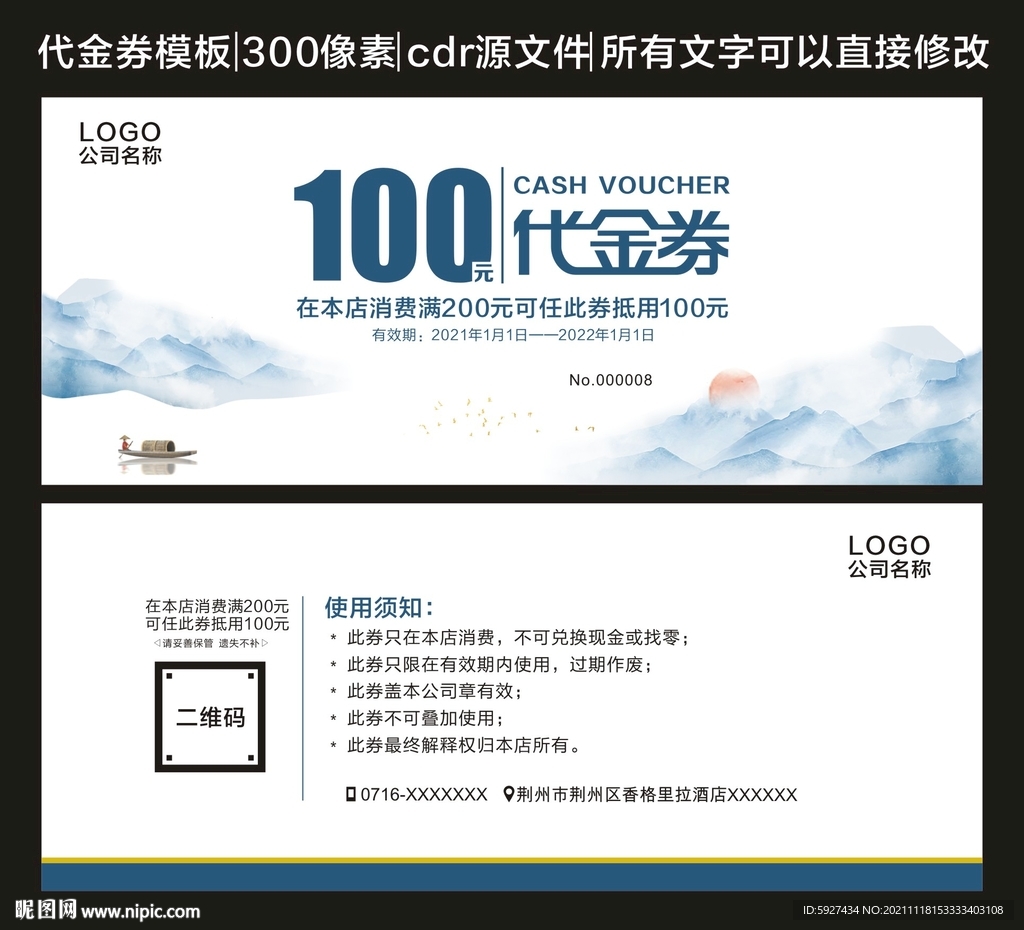Open the www.nipic.com link

click(140, 911)
